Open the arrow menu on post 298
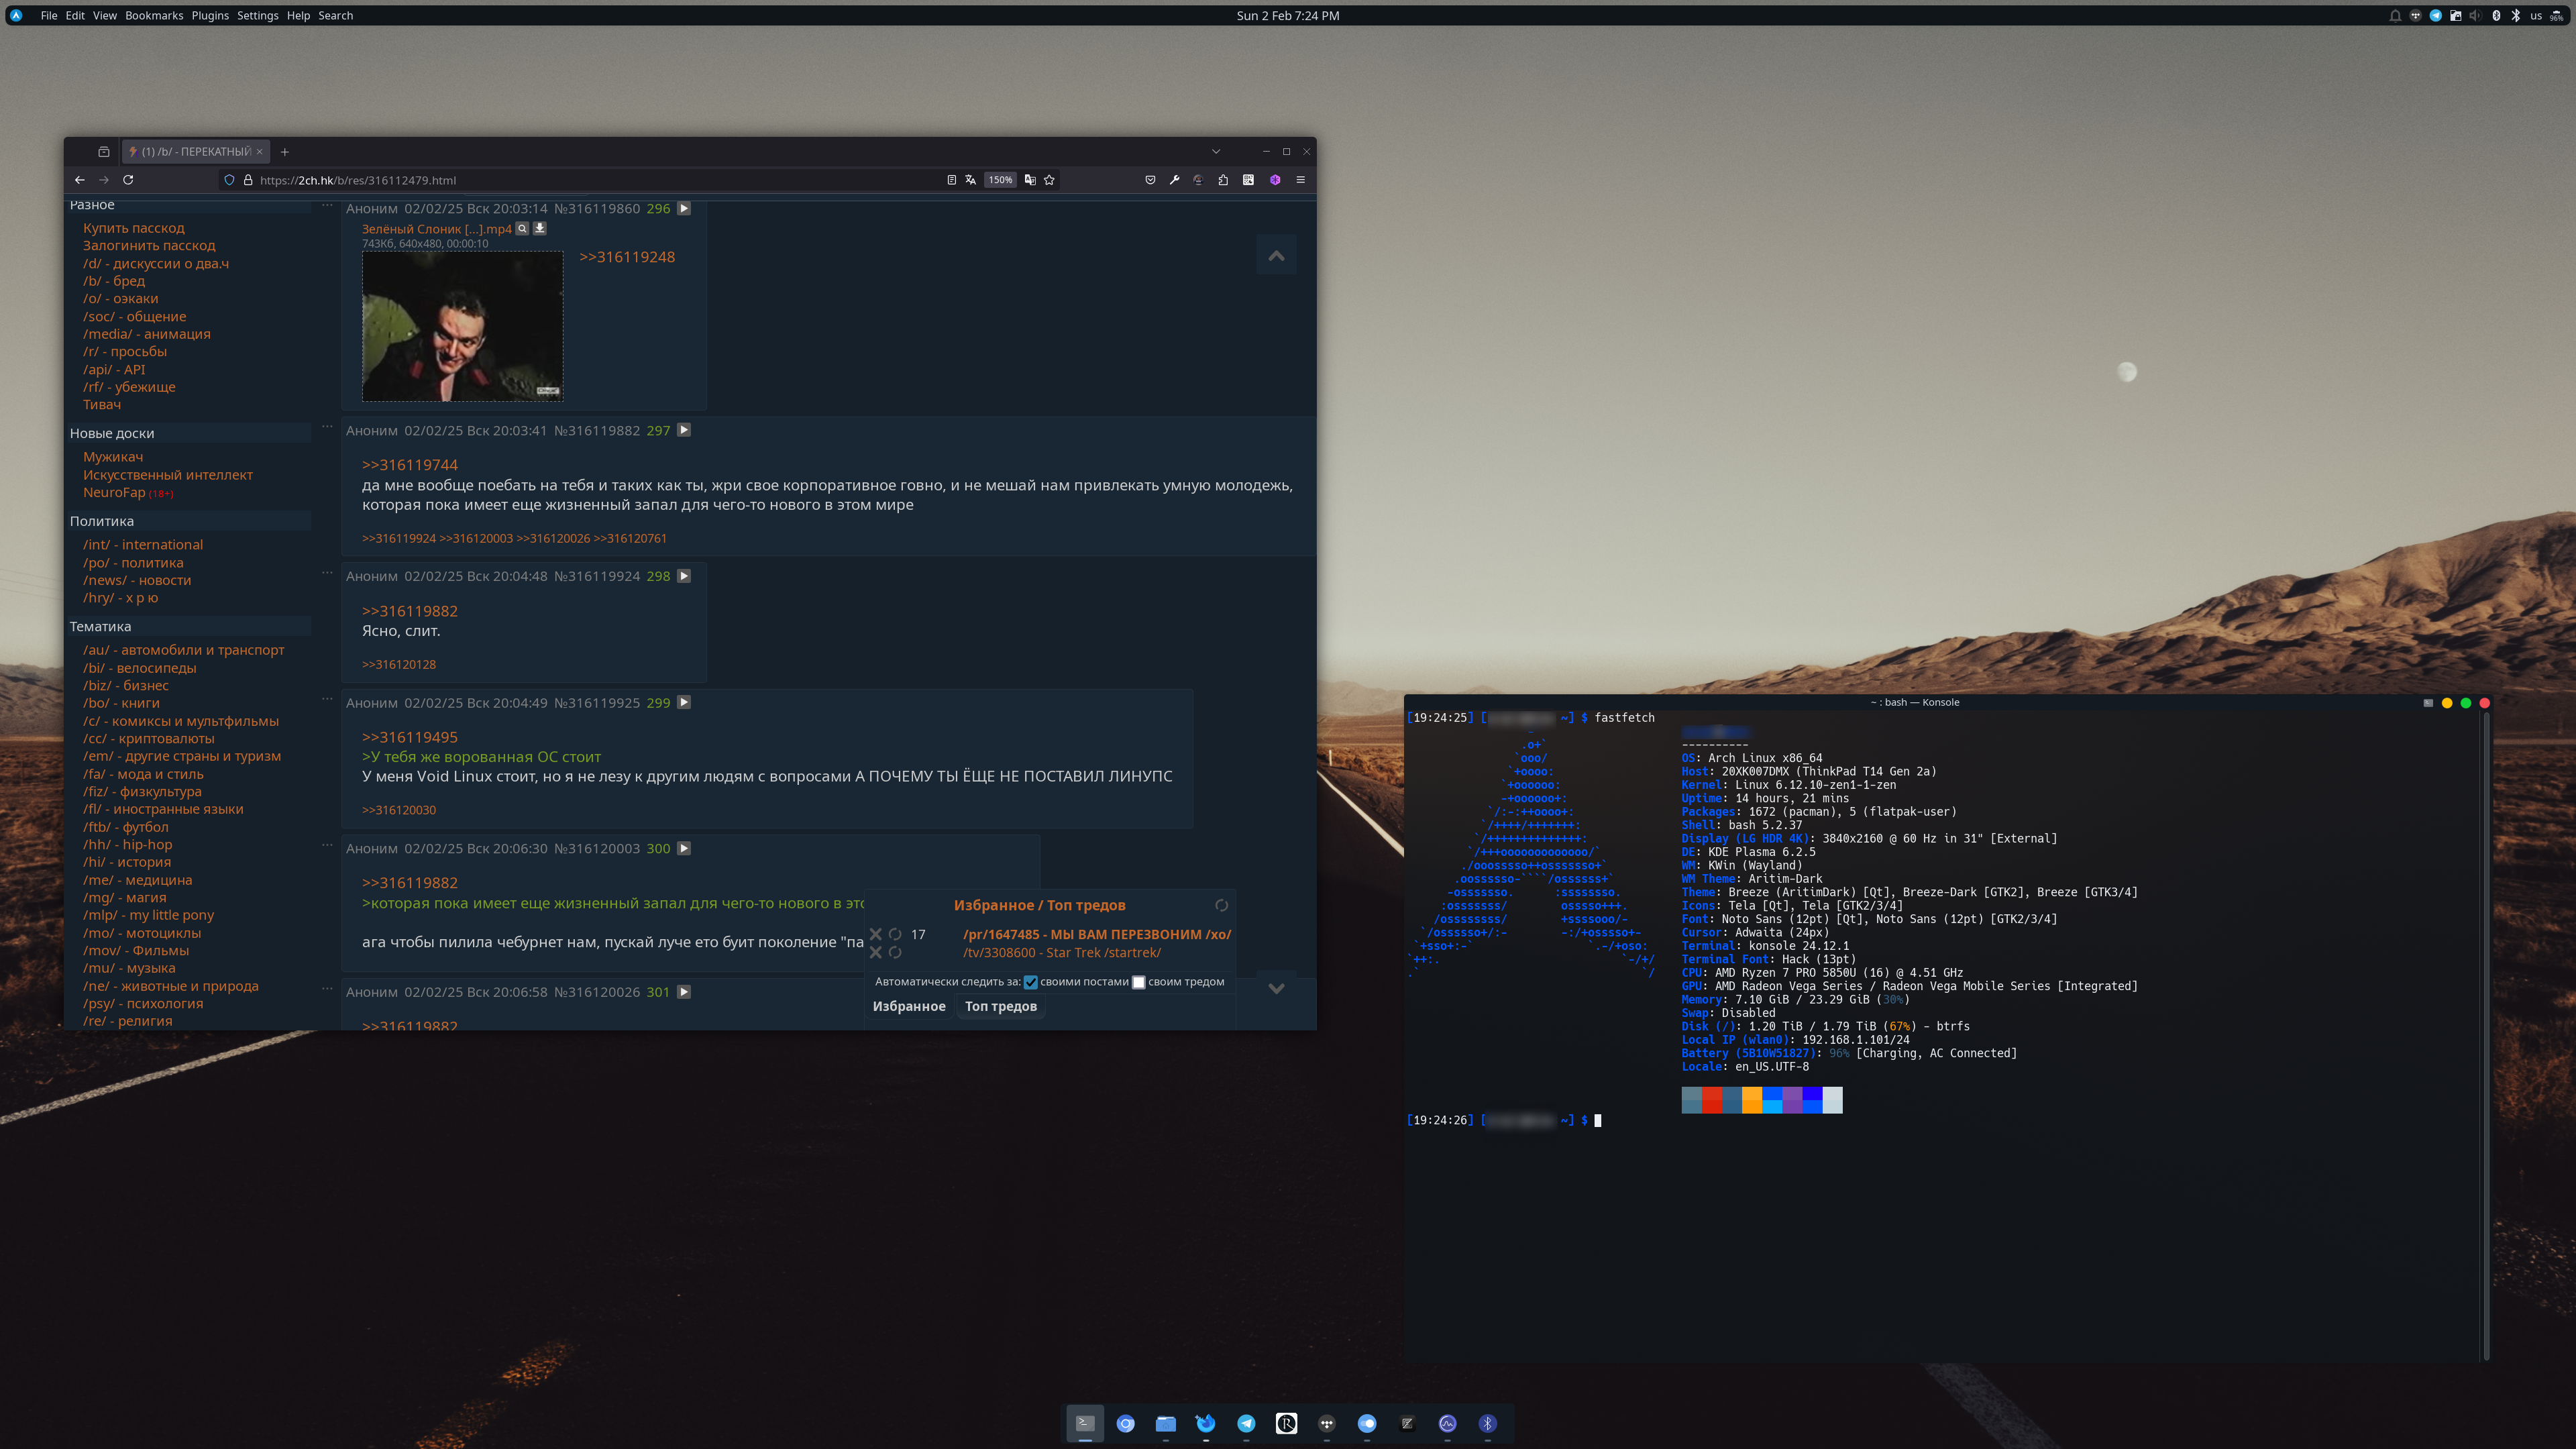 point(684,576)
